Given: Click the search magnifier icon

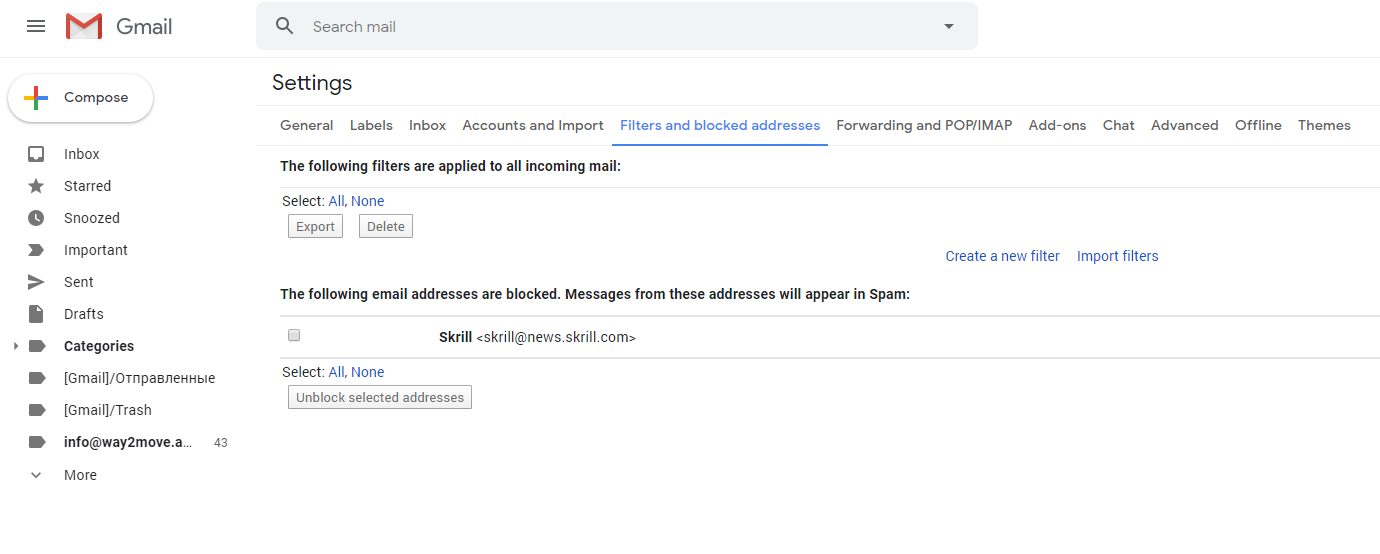Looking at the screenshot, I should coord(285,26).
